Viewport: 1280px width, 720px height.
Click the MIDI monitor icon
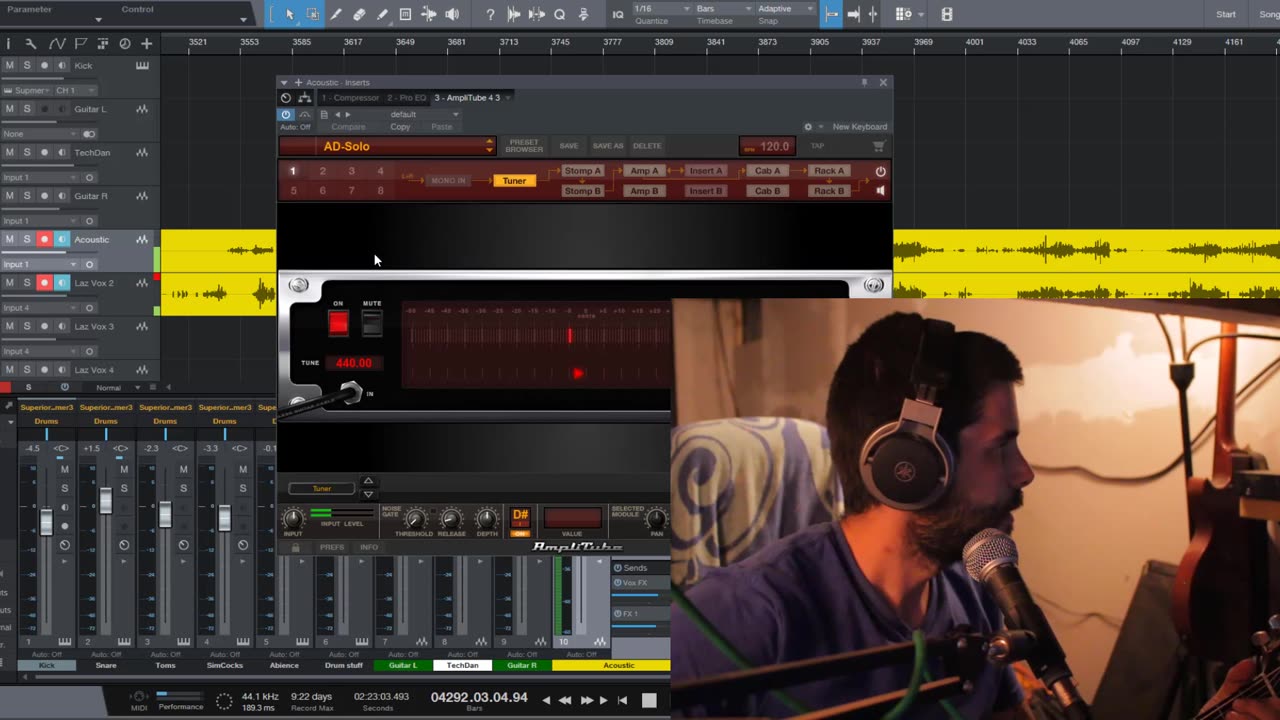[139, 697]
